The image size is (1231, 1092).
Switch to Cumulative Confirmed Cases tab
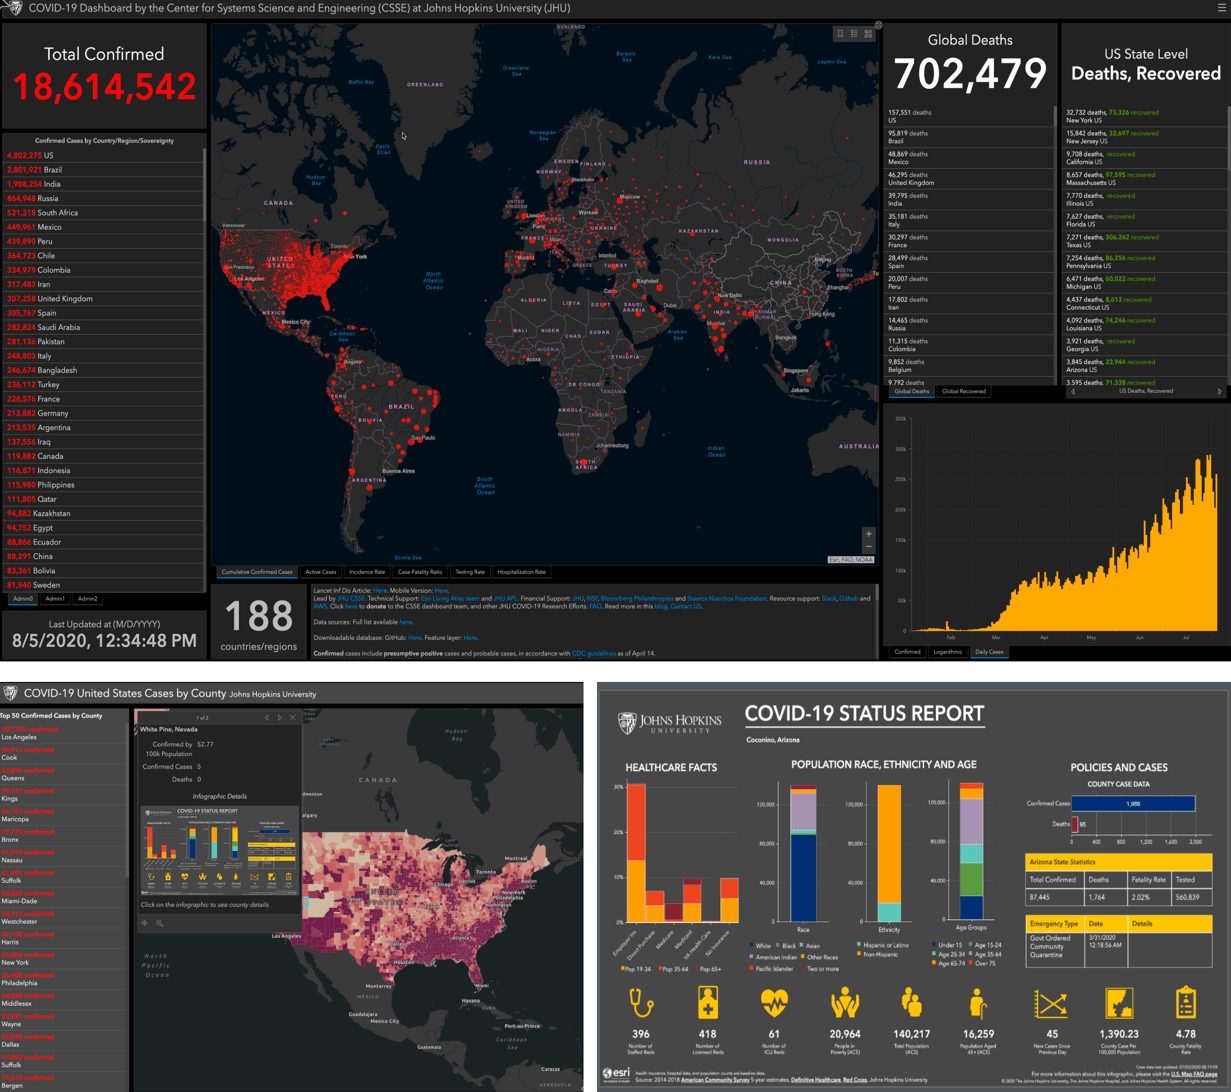pyautogui.click(x=258, y=572)
